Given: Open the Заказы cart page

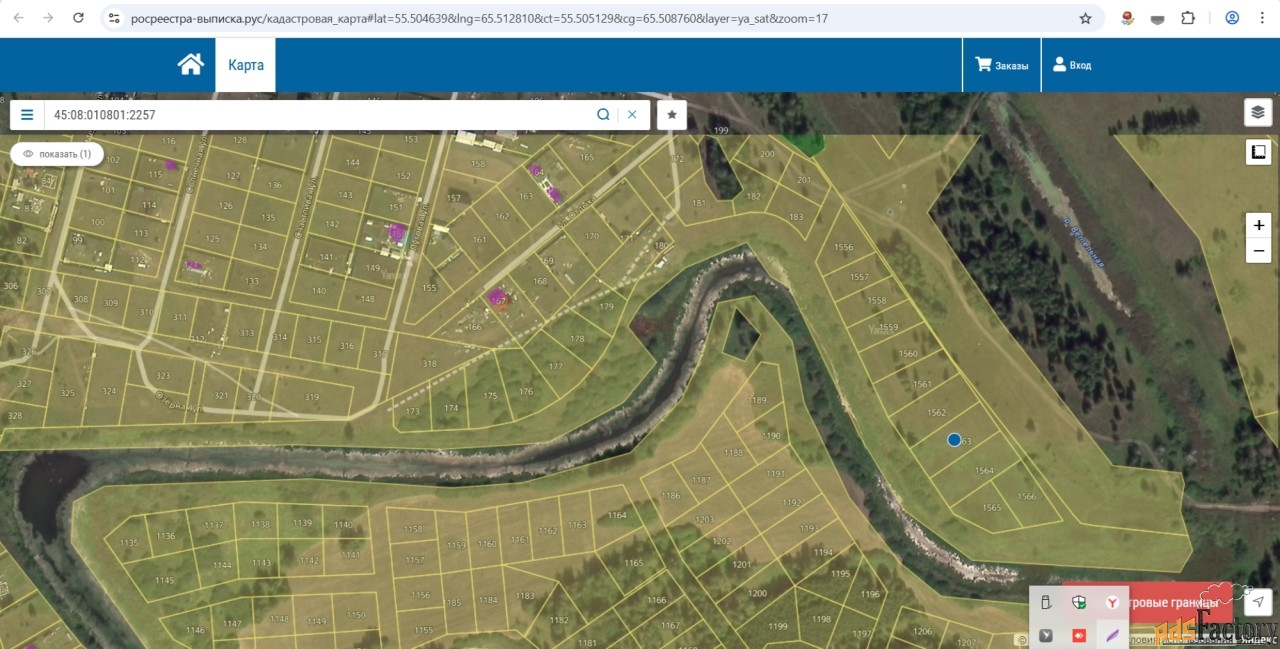Looking at the screenshot, I should click(x=1001, y=65).
